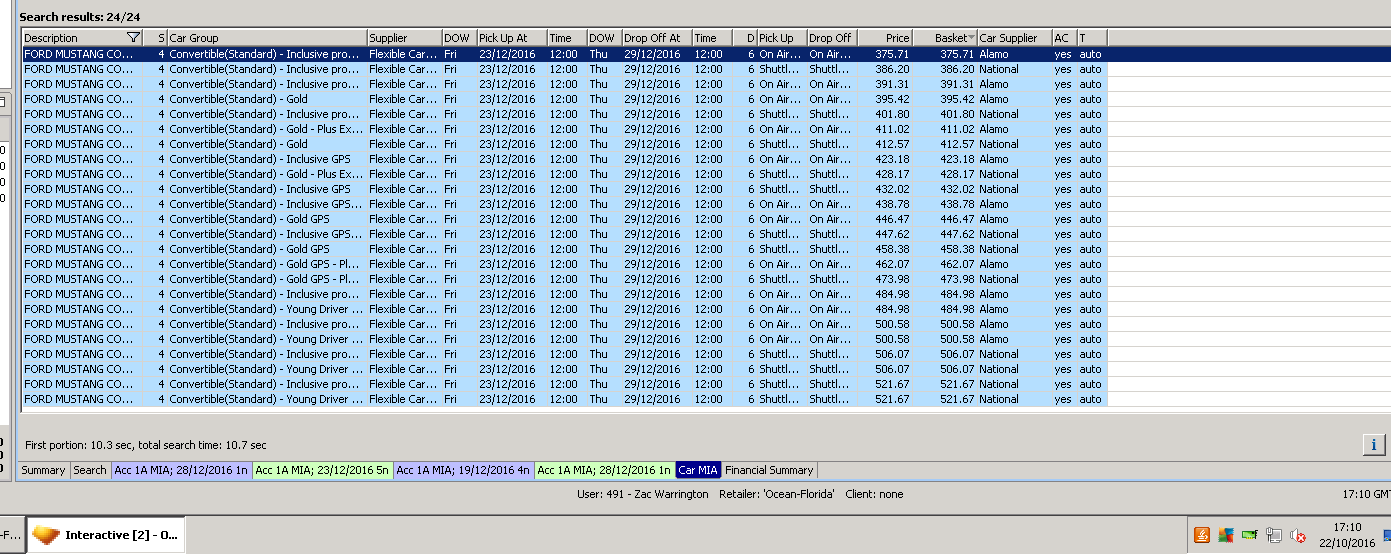Screen dimensions: 1391x554
Task: Open the Java tray icon
Action: [1202, 535]
